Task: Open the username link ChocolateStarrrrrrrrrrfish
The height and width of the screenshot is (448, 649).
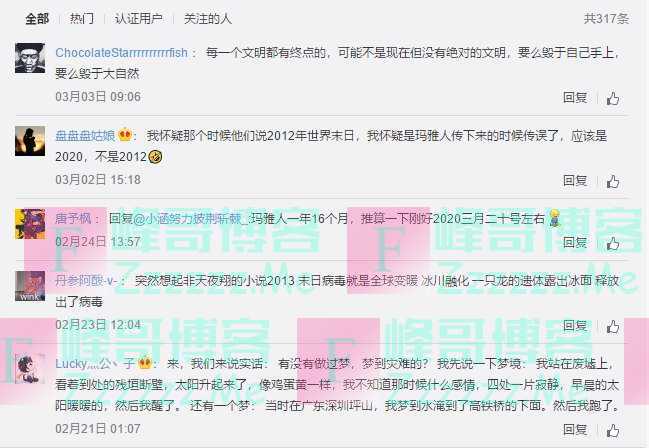Action: (x=121, y=53)
